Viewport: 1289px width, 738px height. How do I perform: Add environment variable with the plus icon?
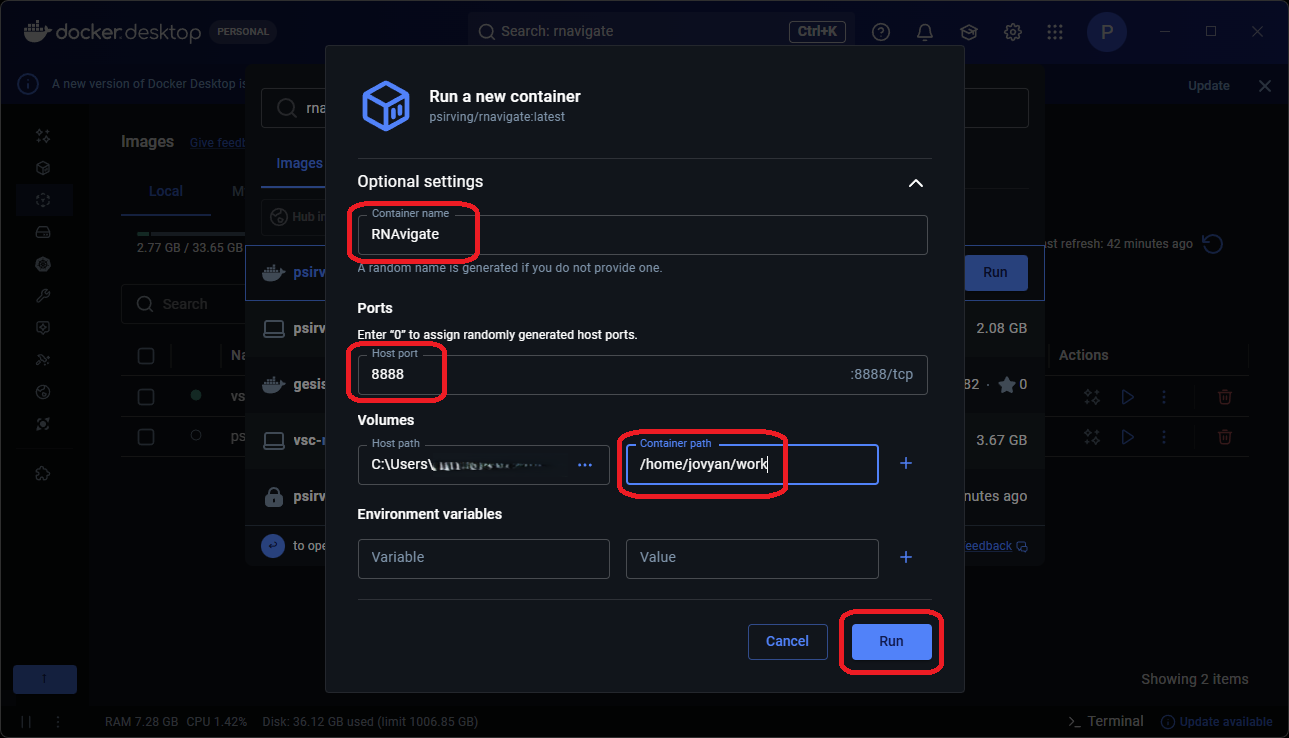pyautogui.click(x=906, y=557)
